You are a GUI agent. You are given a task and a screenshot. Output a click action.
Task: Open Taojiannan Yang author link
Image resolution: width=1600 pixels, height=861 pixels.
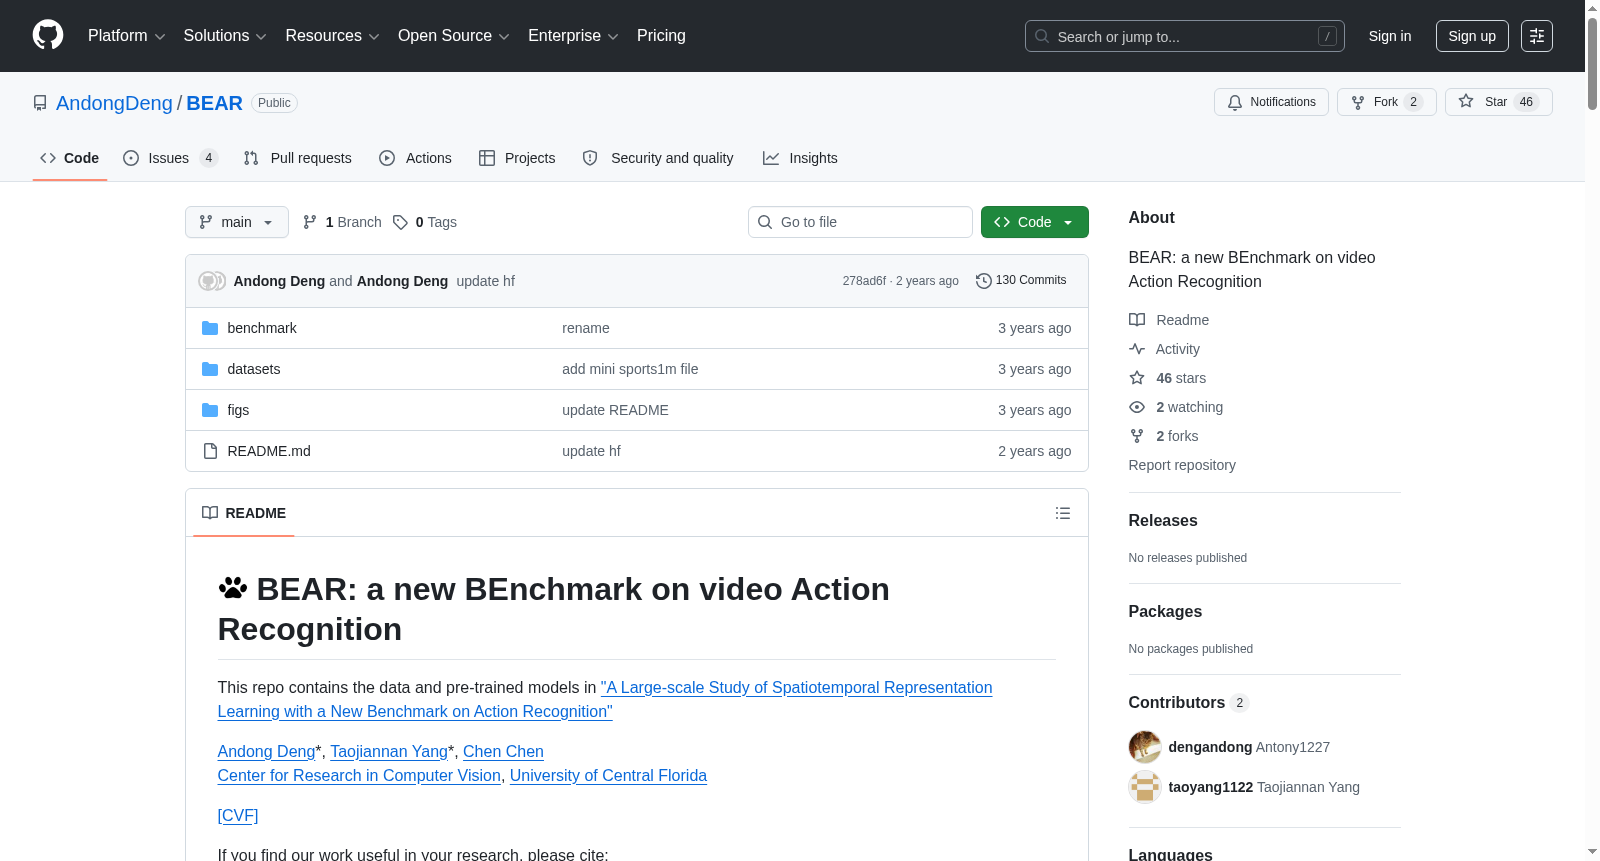tap(389, 751)
